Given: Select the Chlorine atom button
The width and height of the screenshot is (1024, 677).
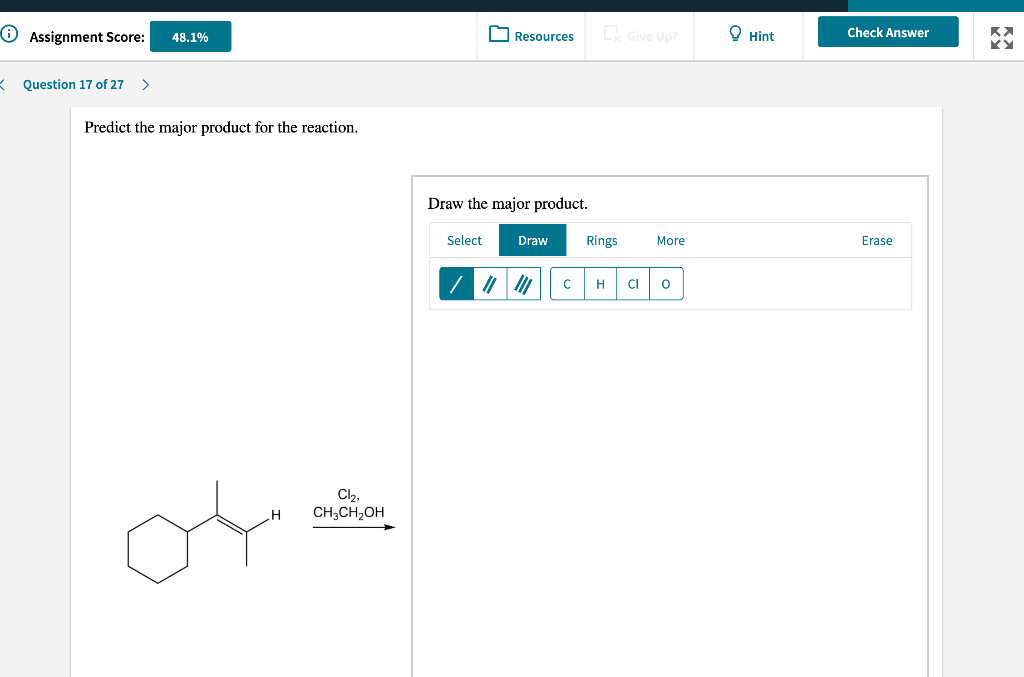Looking at the screenshot, I should click(632, 283).
